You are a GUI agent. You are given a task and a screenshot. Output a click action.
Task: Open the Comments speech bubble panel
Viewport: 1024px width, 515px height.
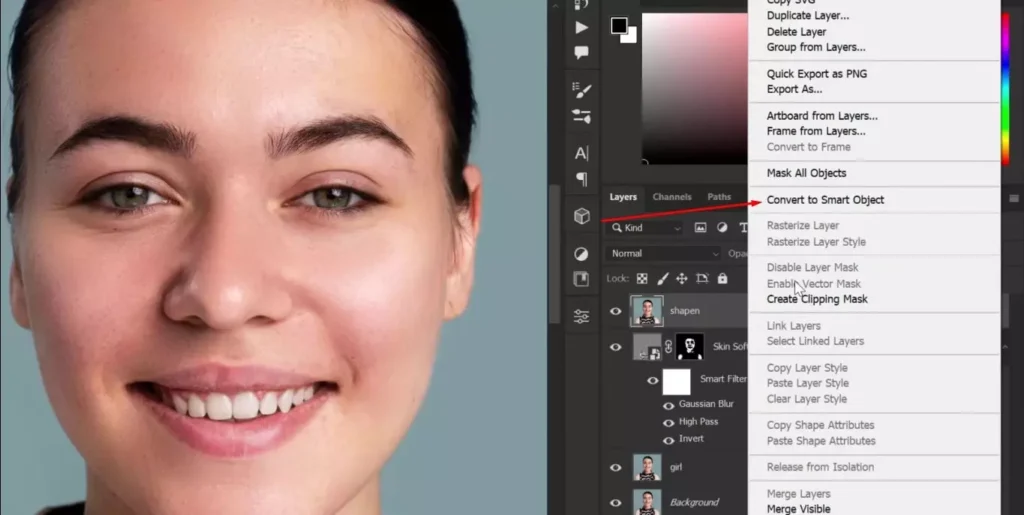click(x=581, y=53)
